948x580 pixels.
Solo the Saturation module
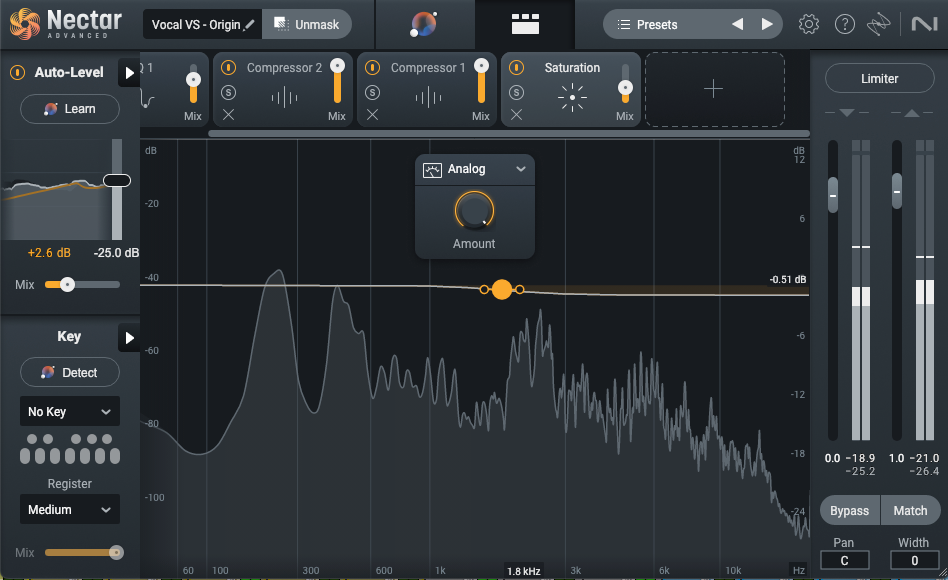click(516, 93)
